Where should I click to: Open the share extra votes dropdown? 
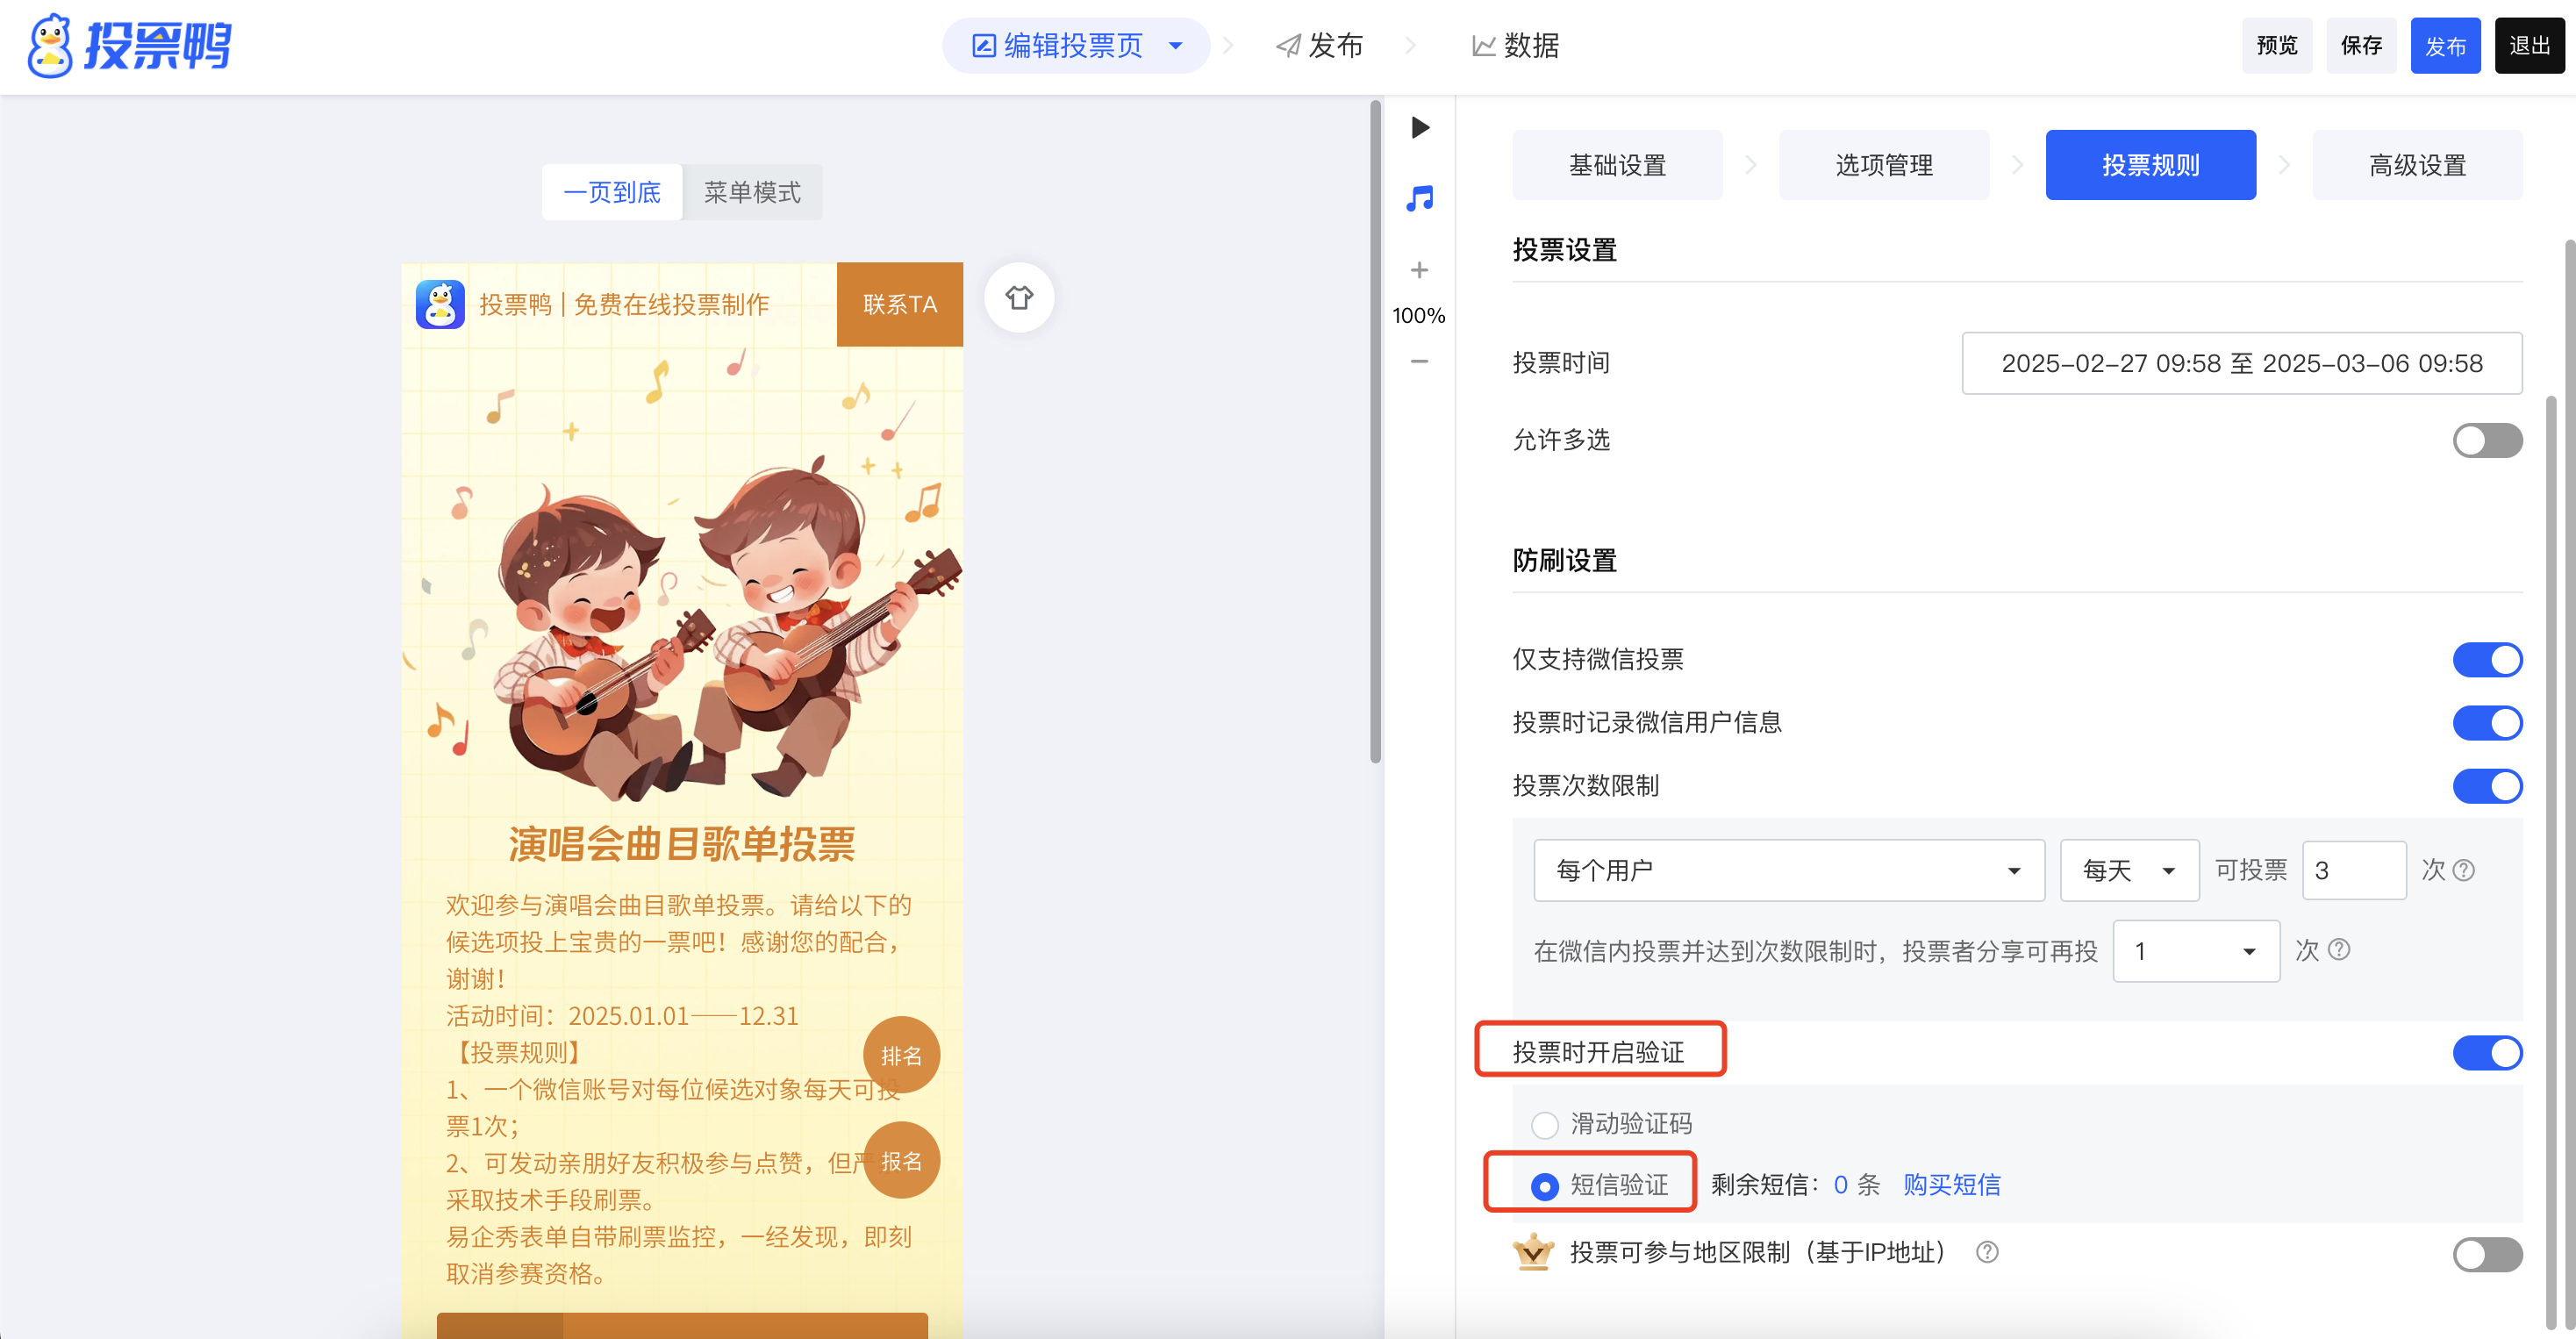[x=2195, y=951]
